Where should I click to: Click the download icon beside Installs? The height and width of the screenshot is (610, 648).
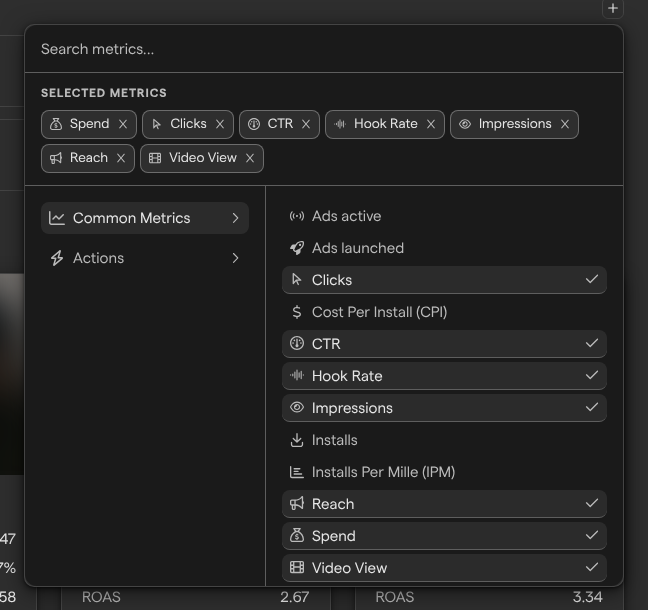click(297, 440)
